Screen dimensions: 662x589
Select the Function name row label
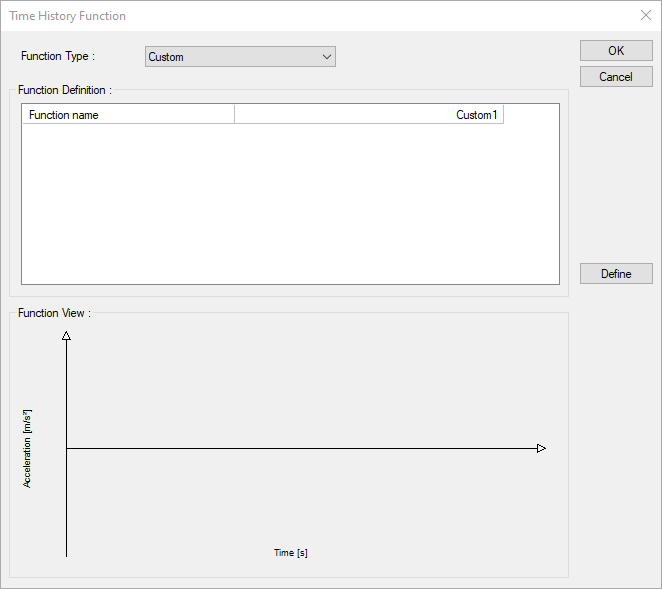click(128, 115)
